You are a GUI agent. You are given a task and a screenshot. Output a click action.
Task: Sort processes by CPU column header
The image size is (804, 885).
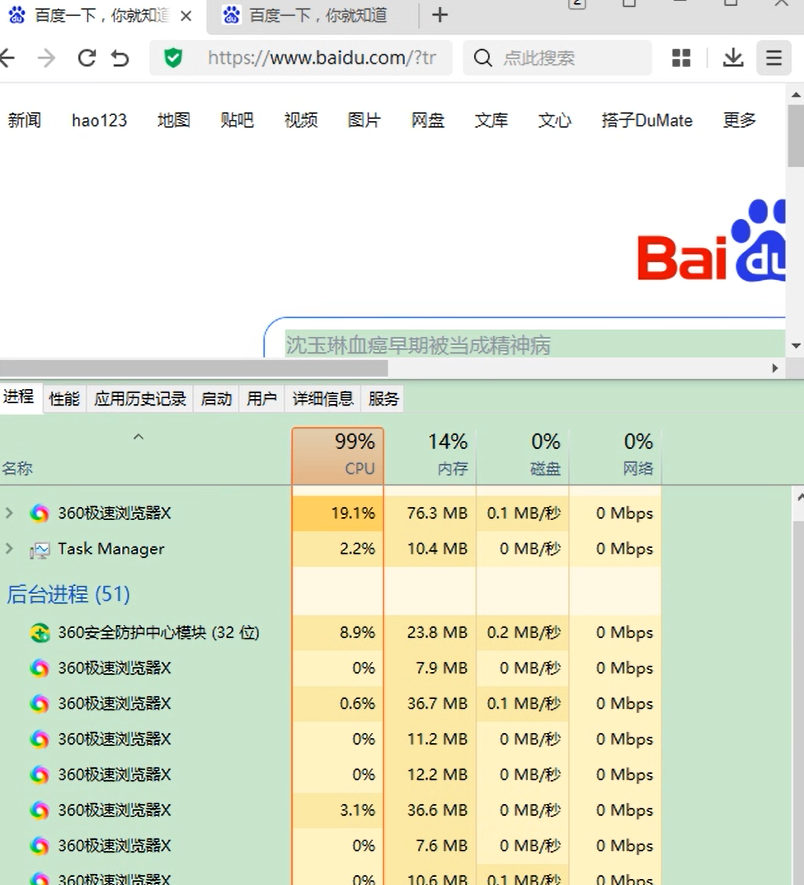[x=338, y=455]
